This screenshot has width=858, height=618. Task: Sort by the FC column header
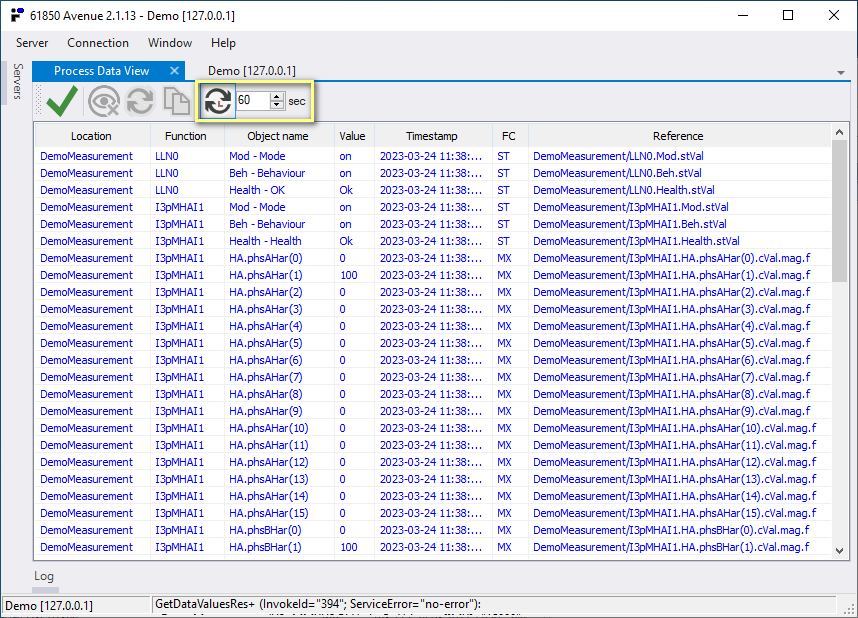508,136
